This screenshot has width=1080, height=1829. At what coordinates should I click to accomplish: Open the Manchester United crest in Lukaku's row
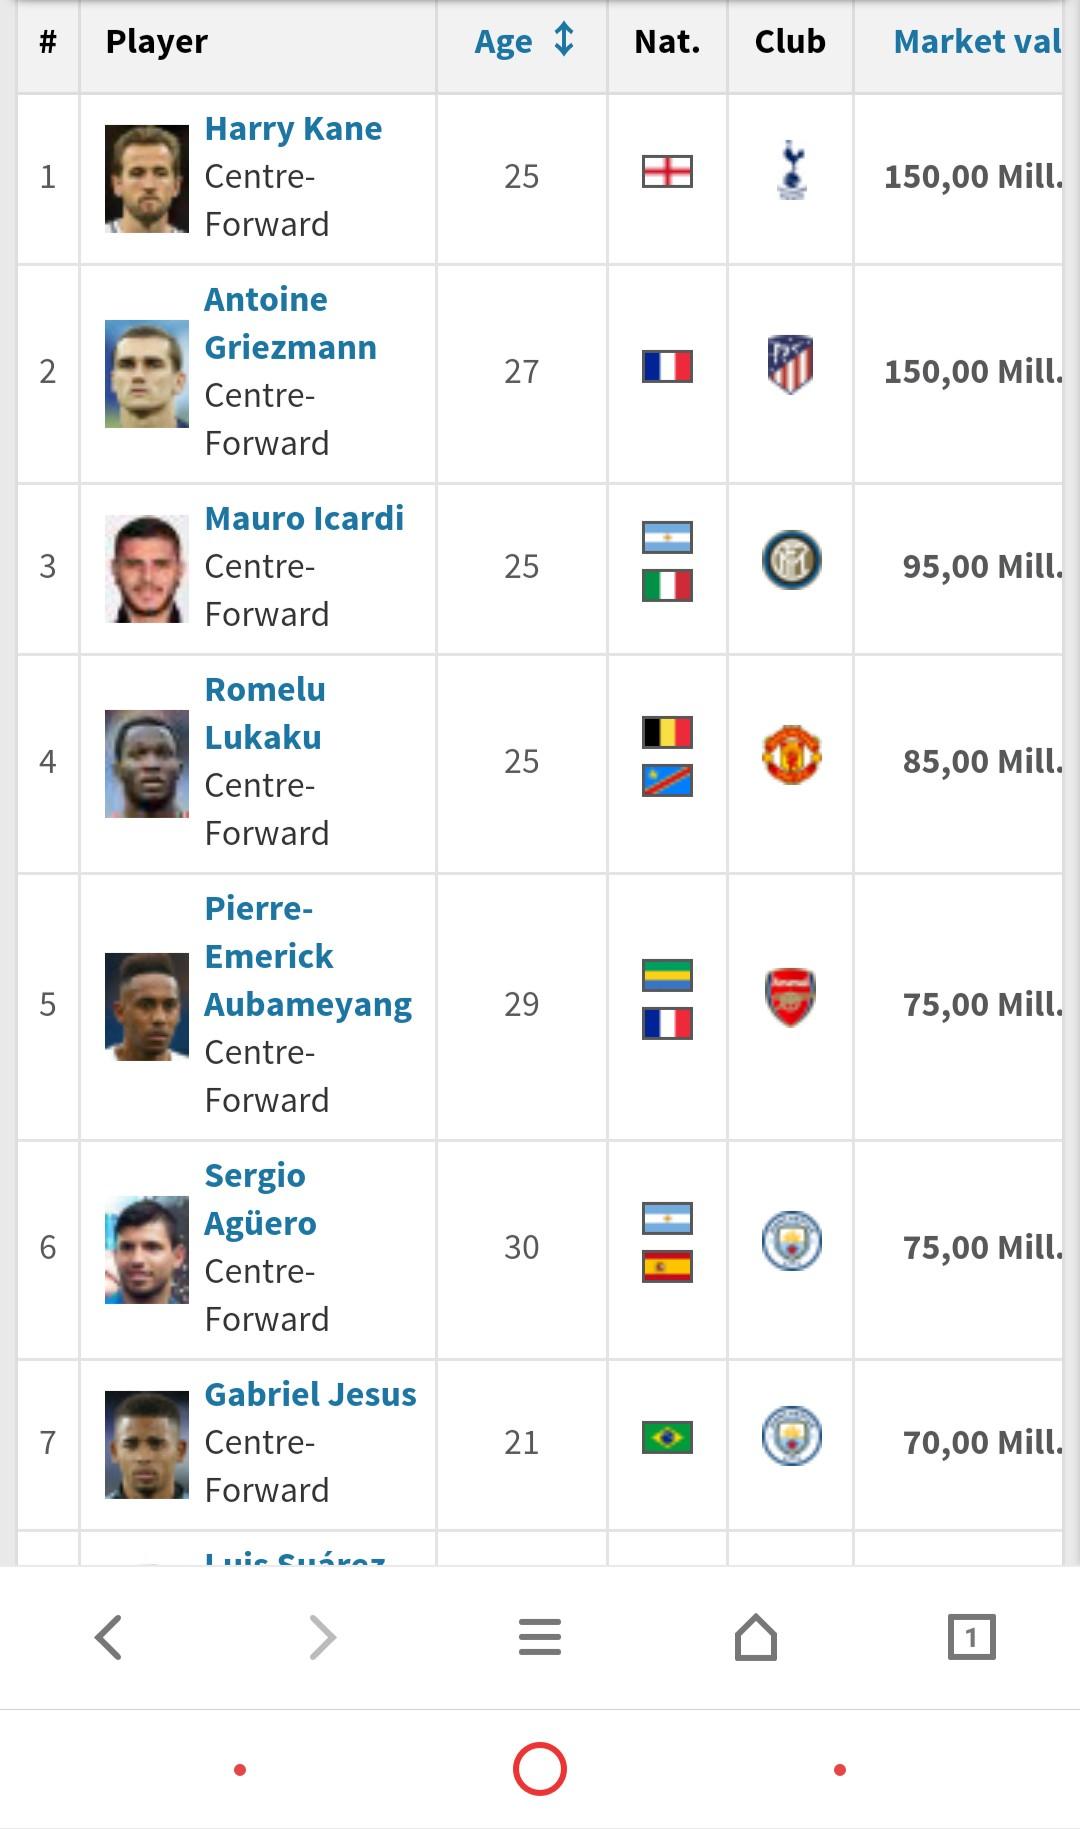[792, 754]
